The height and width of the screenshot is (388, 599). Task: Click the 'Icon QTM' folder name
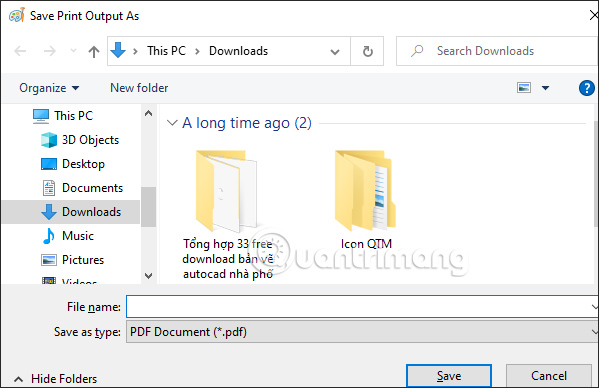coord(366,244)
